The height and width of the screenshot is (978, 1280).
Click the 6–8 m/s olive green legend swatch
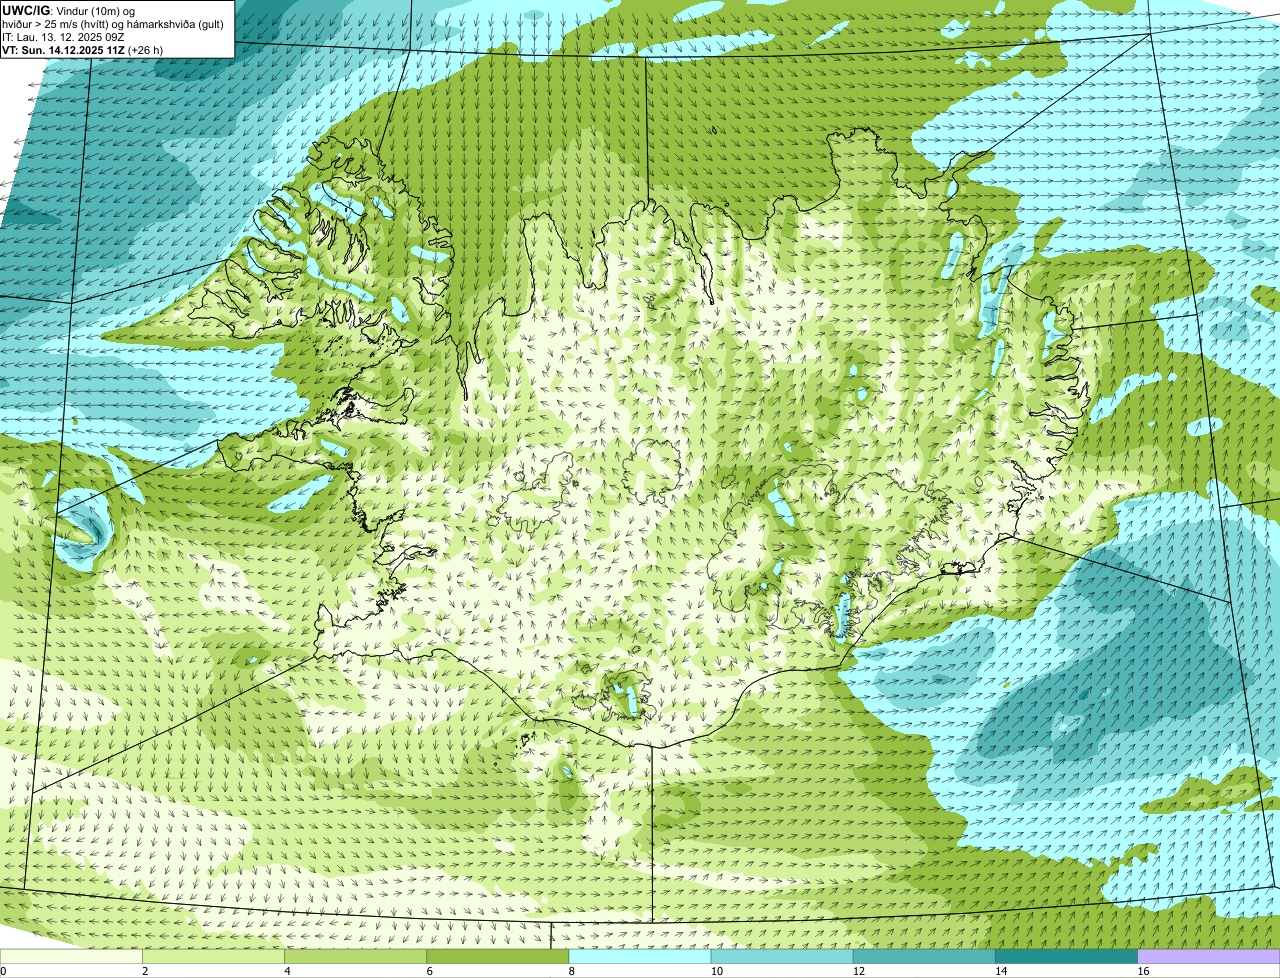point(498,957)
